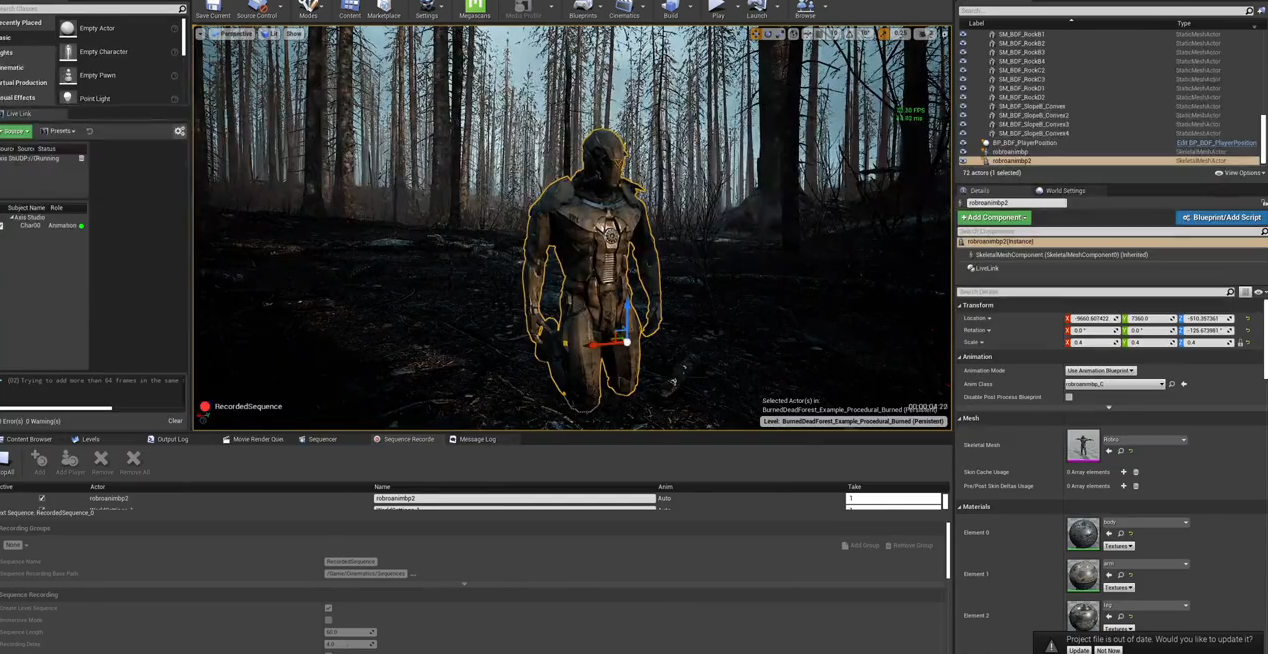Viewport: 1268px width, 654px height.
Task: Toggle Immersive Mode checkbox
Action: (328, 620)
